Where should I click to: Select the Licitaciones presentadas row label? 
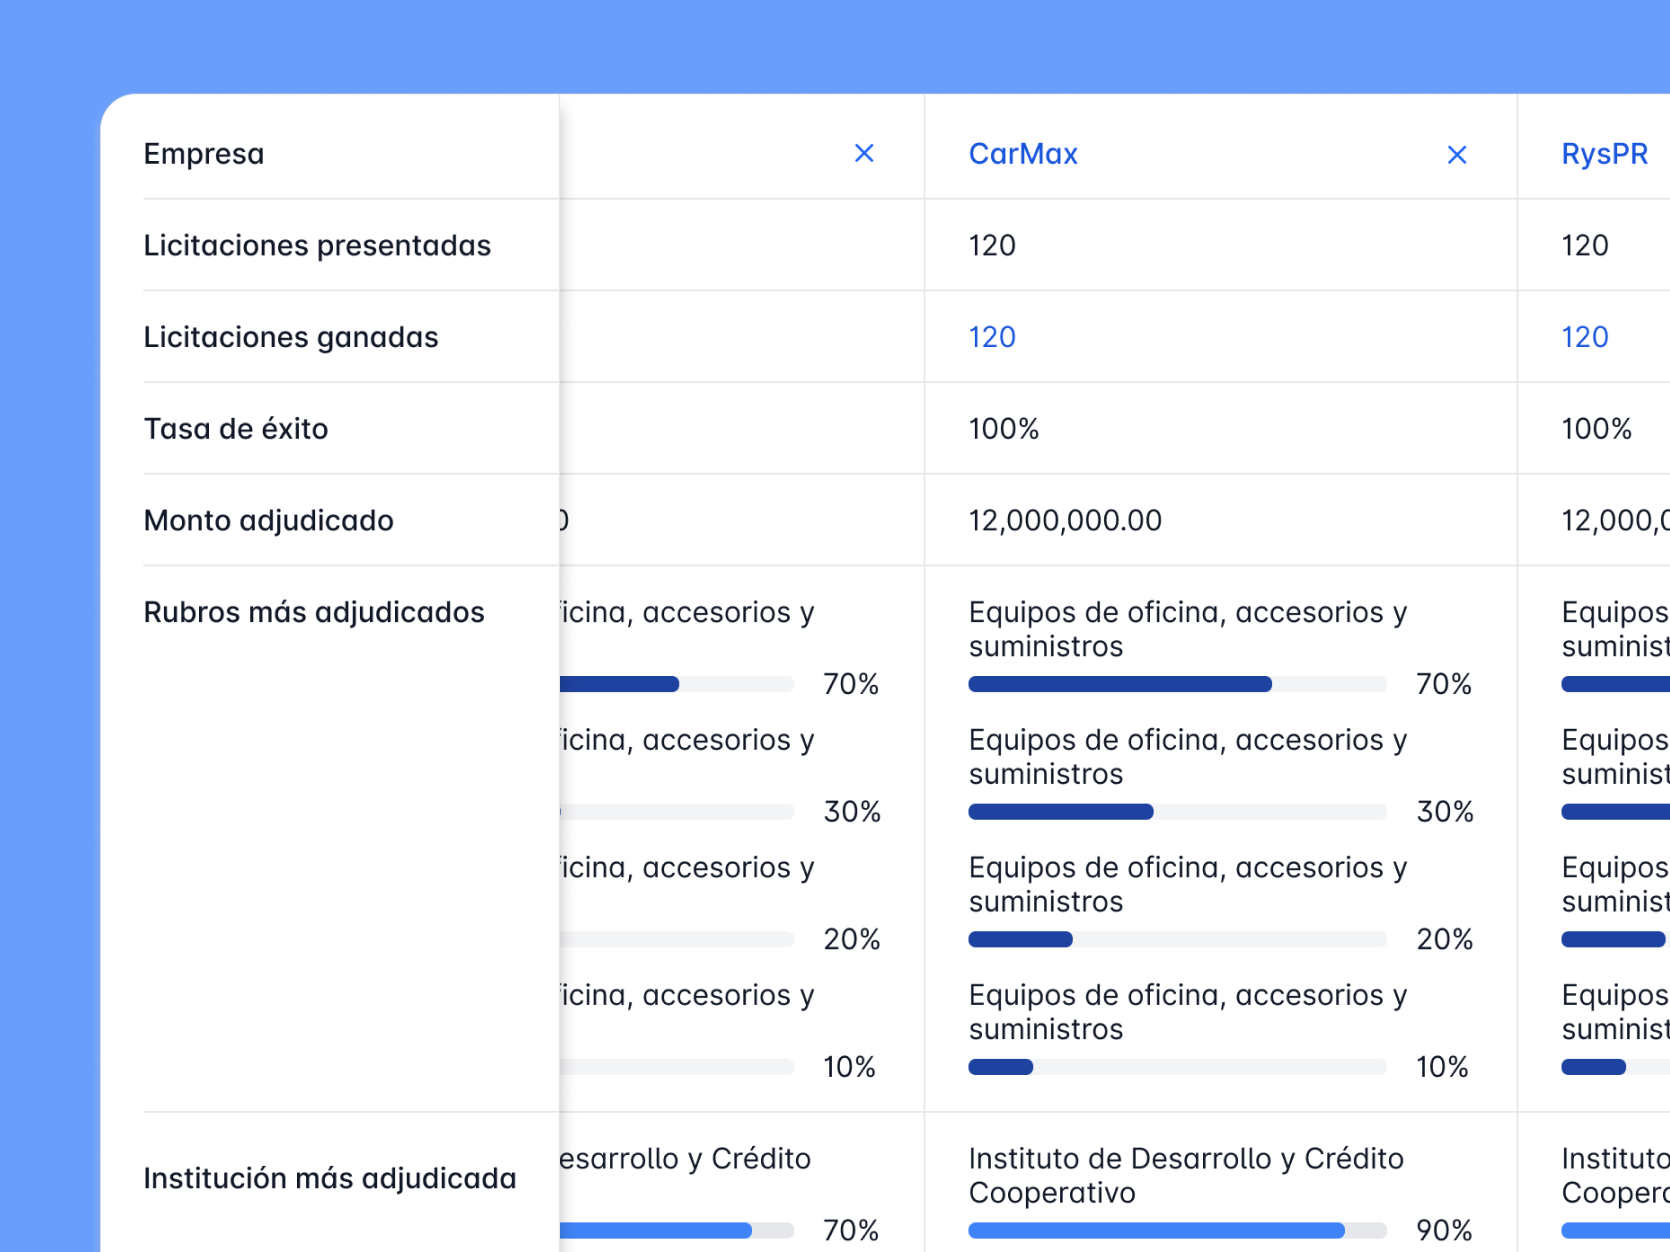[x=317, y=246]
